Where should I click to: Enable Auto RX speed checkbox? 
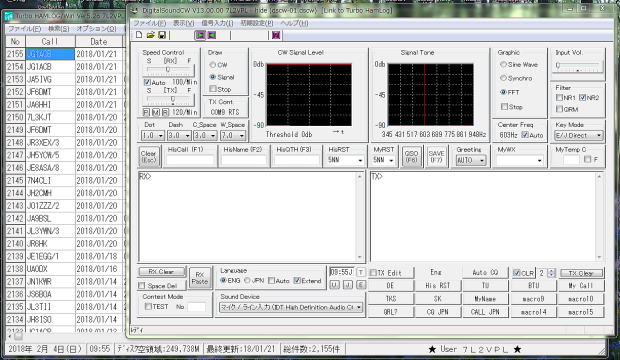point(147,82)
